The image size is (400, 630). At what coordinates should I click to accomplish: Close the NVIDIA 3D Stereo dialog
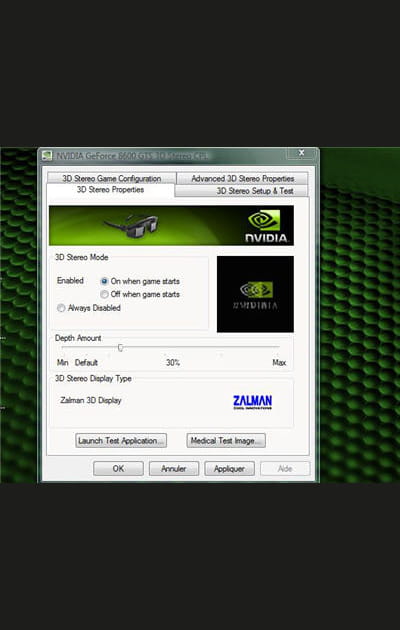(302, 153)
